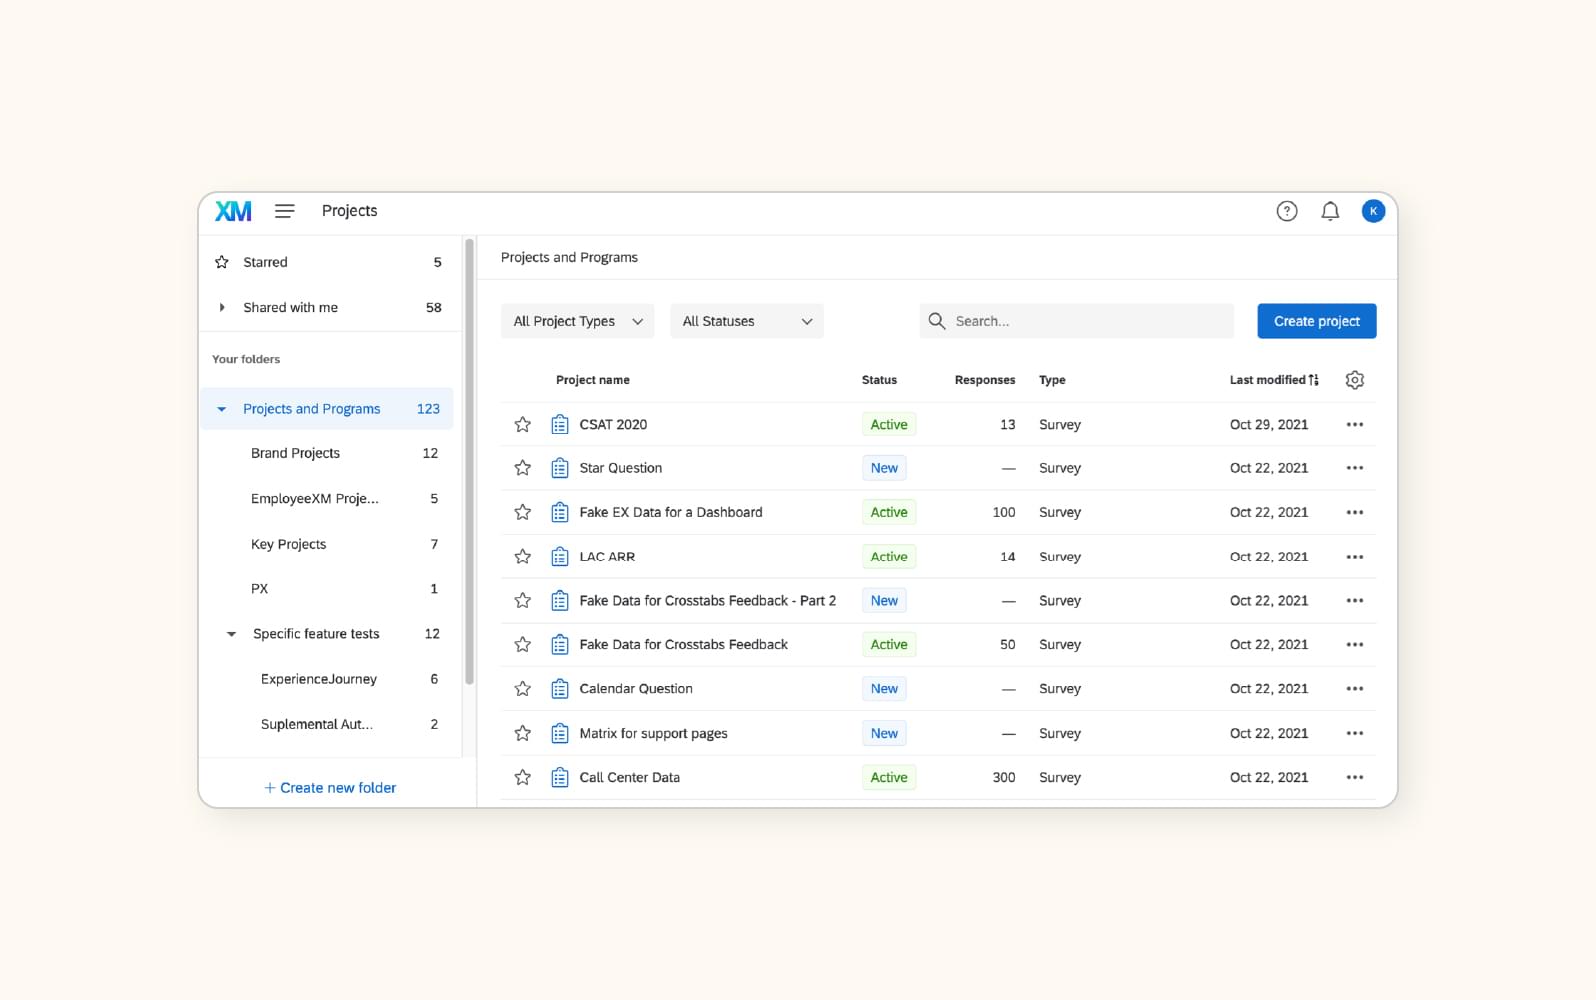This screenshot has width=1596, height=1000.
Task: Click the survey icon for LAC ARR
Action: [560, 557]
